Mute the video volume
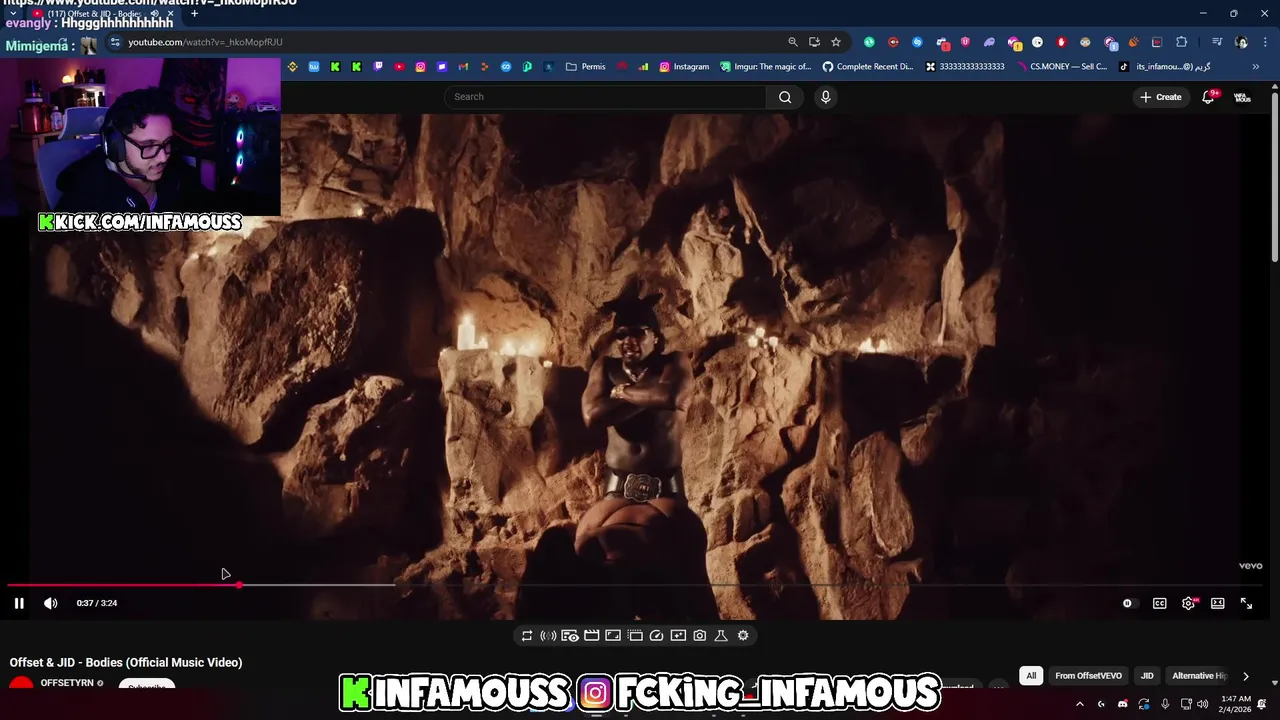The width and height of the screenshot is (1280, 720). 51,603
